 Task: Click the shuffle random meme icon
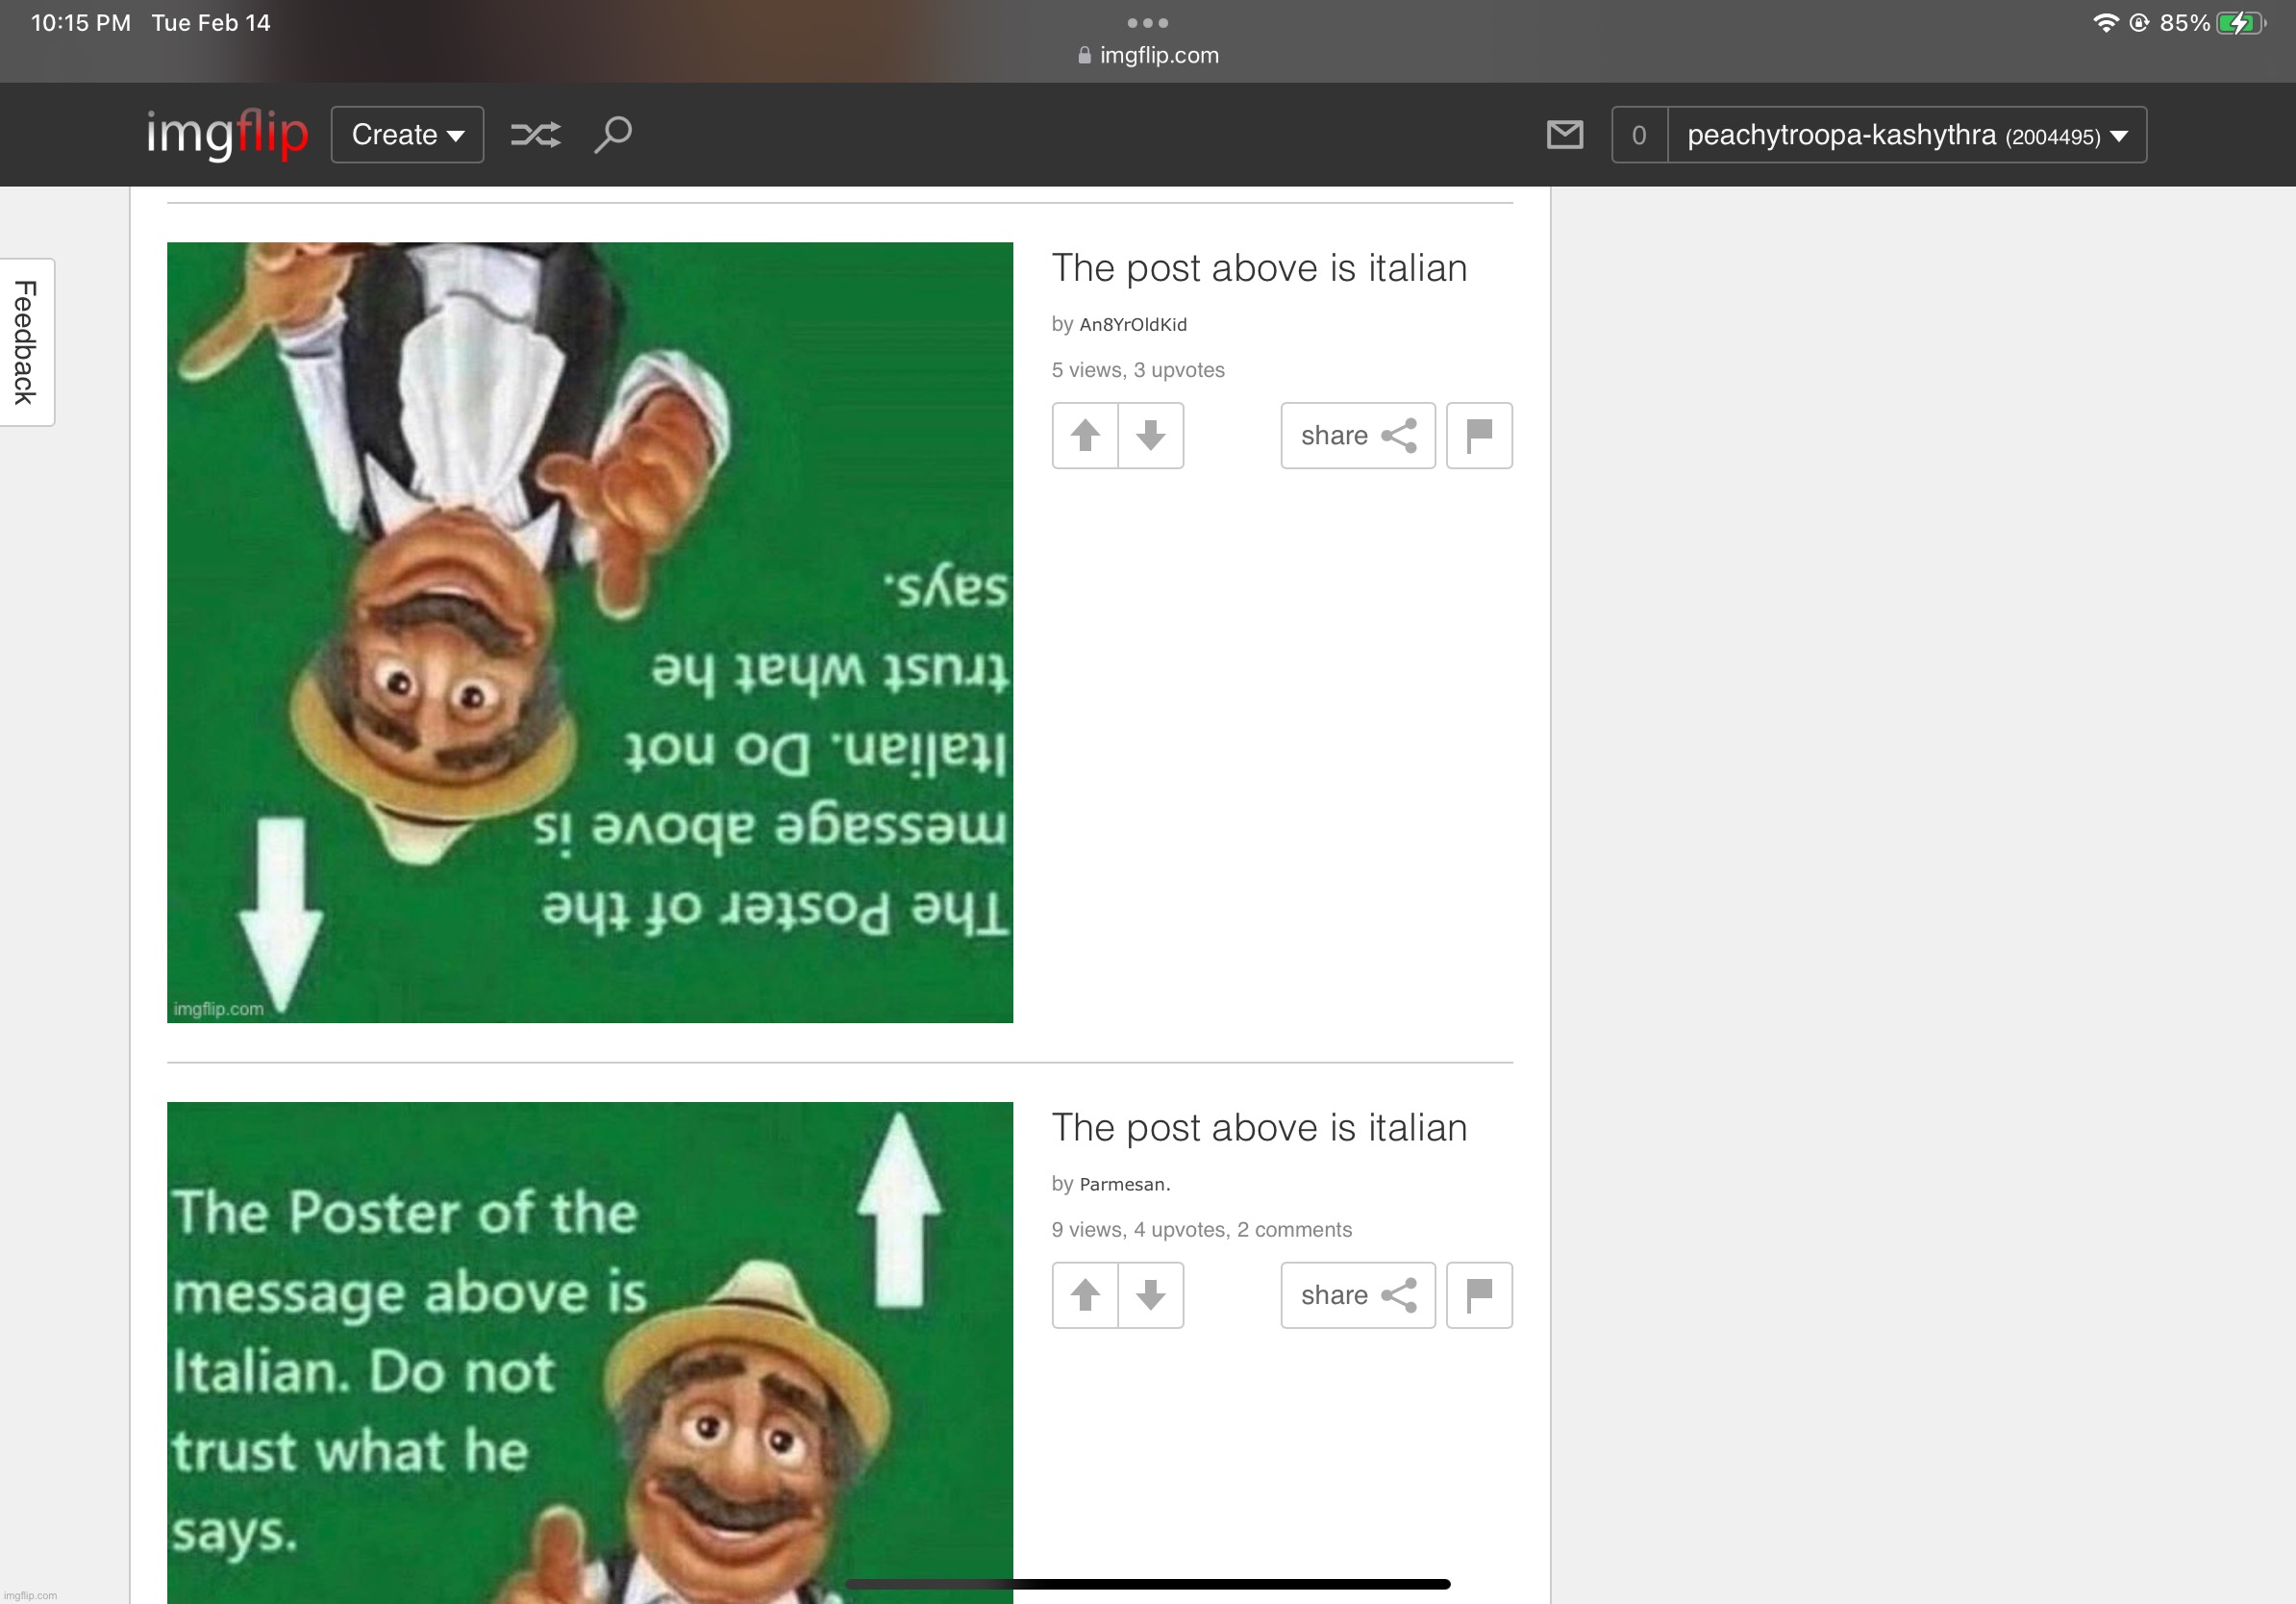click(536, 134)
